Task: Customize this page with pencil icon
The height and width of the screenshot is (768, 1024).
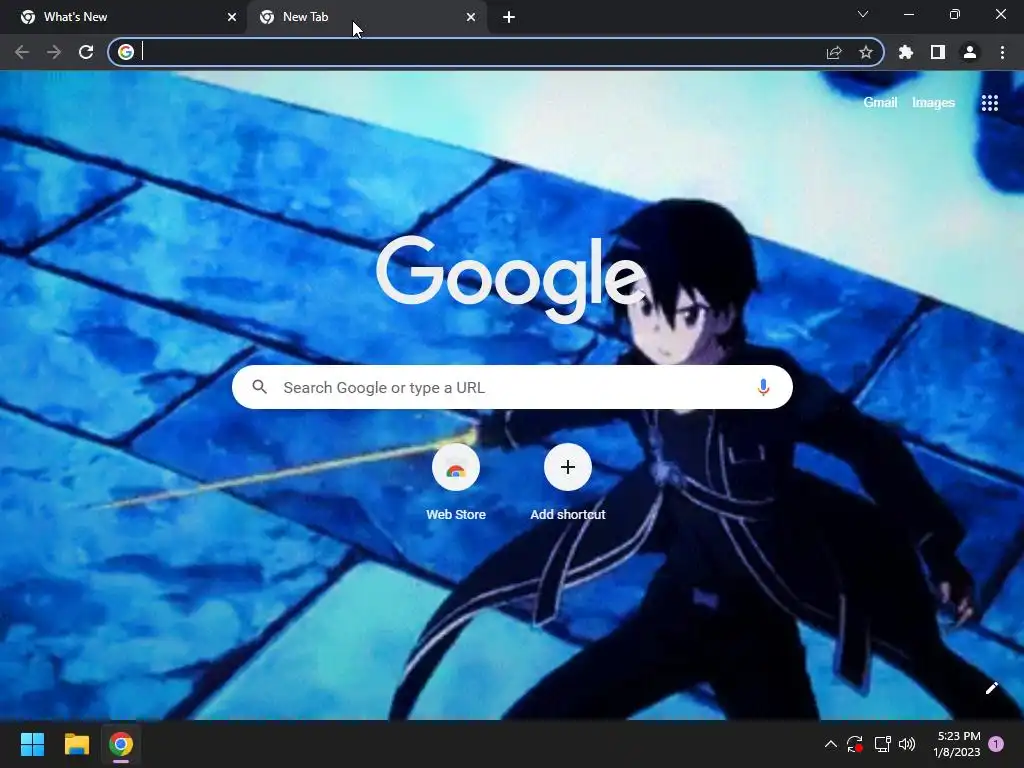Action: coord(991,688)
